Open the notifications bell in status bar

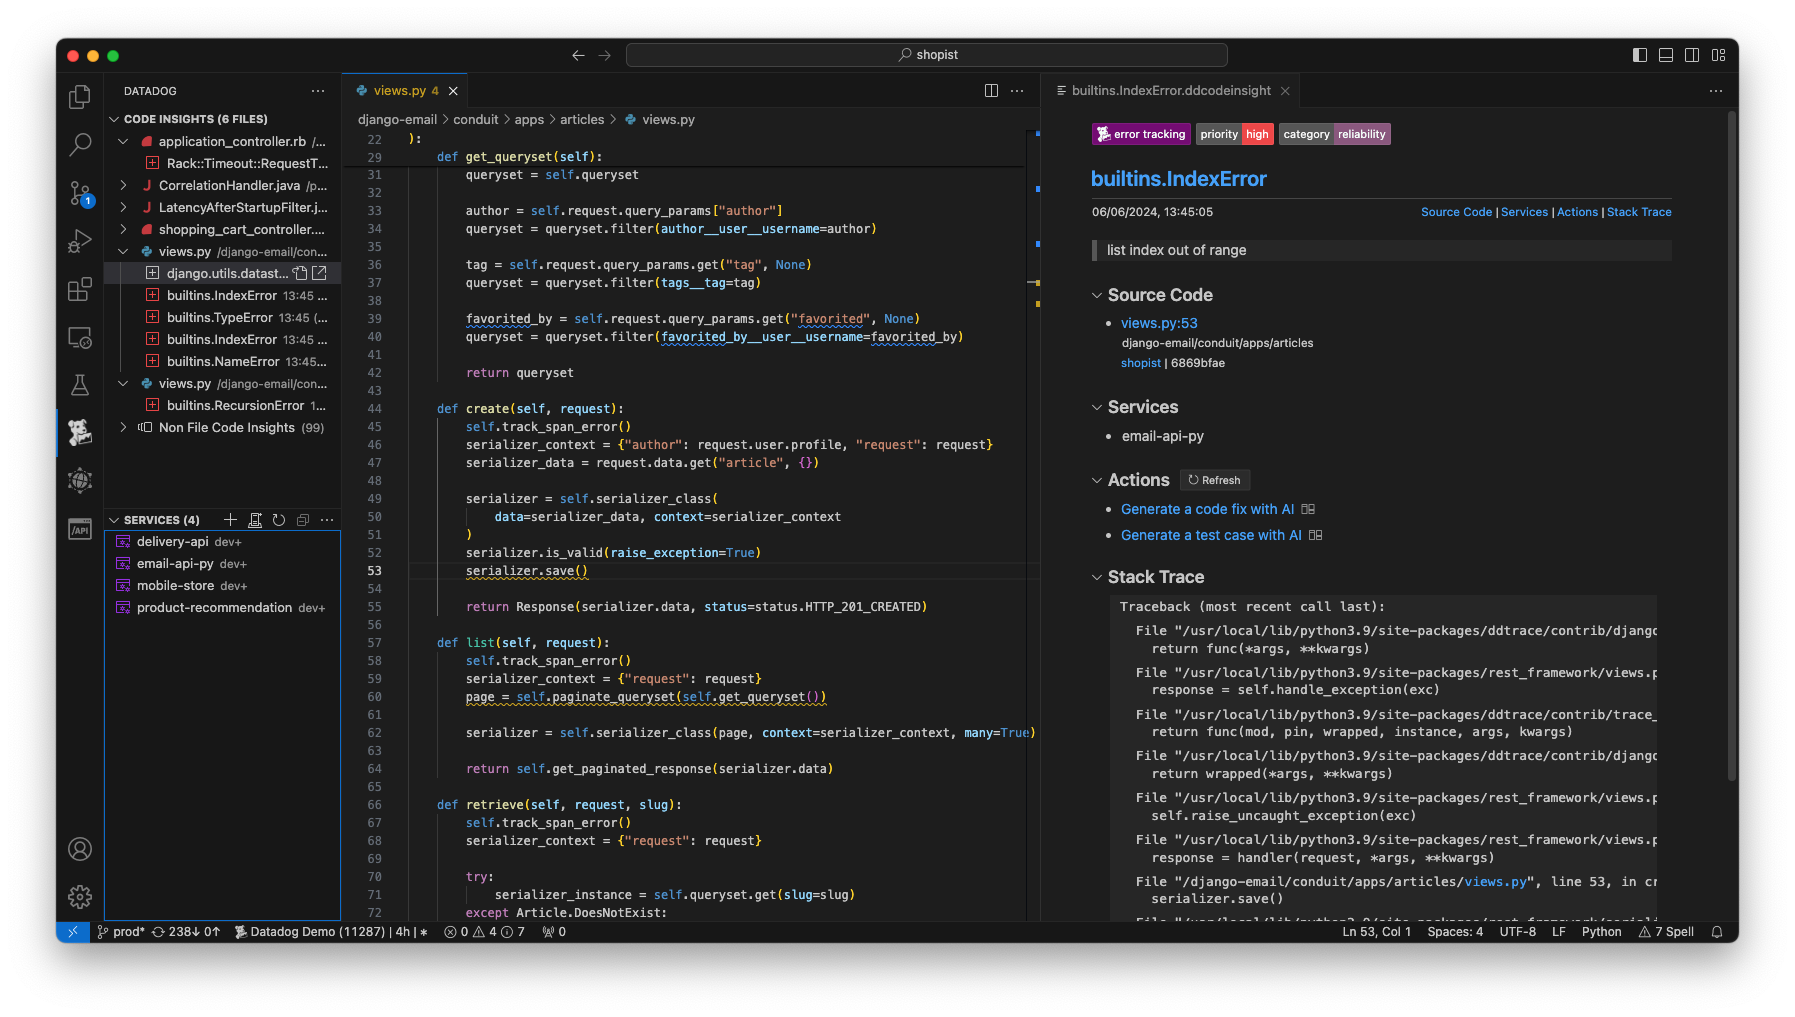(1717, 932)
